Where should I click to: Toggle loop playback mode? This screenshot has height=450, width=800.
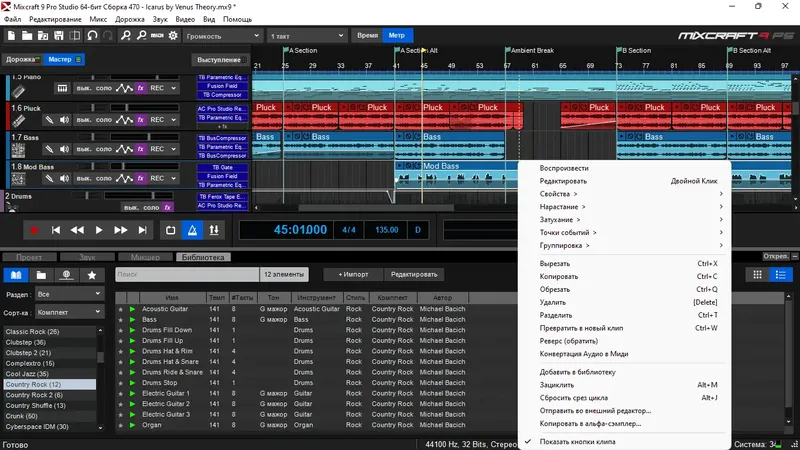click(170, 230)
